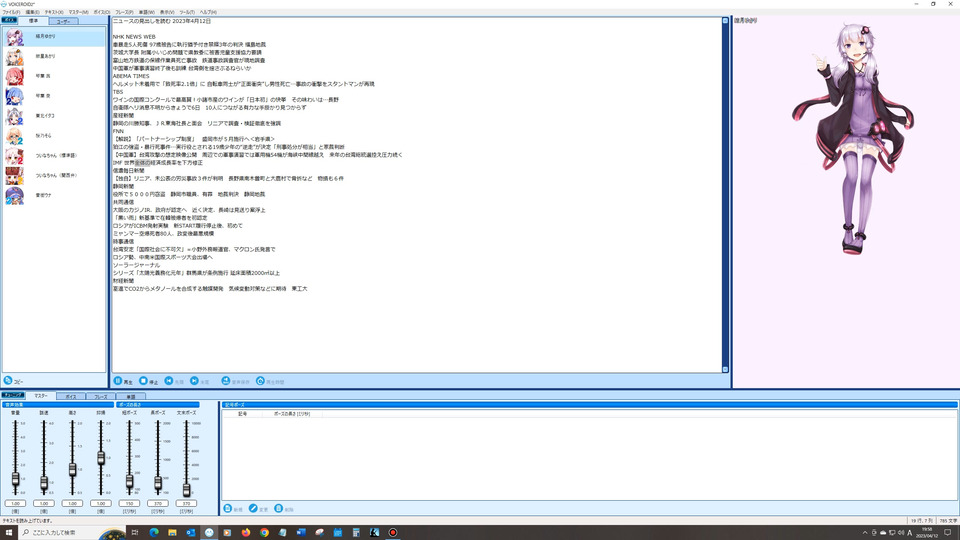
Task: Open Microsoft Edge from the taskbar
Action: 154,533
